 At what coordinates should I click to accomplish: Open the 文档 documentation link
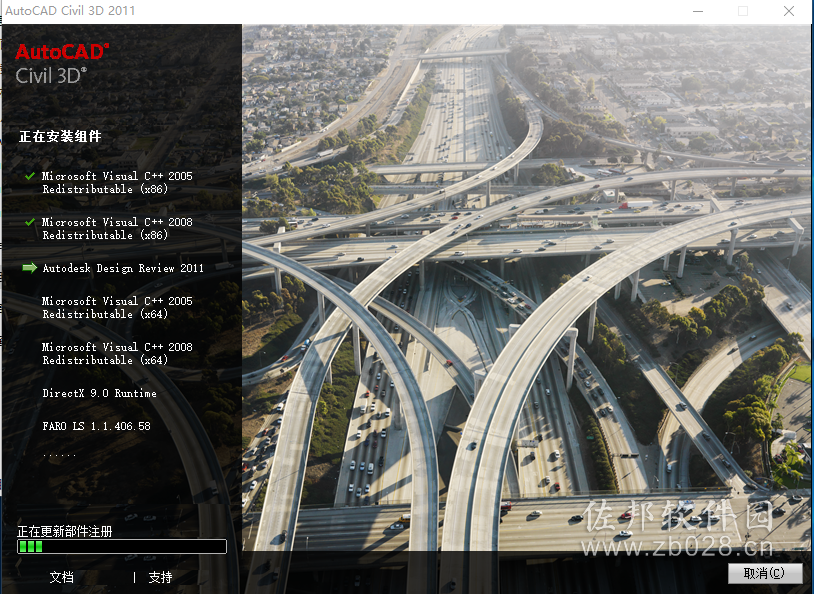tap(61, 577)
